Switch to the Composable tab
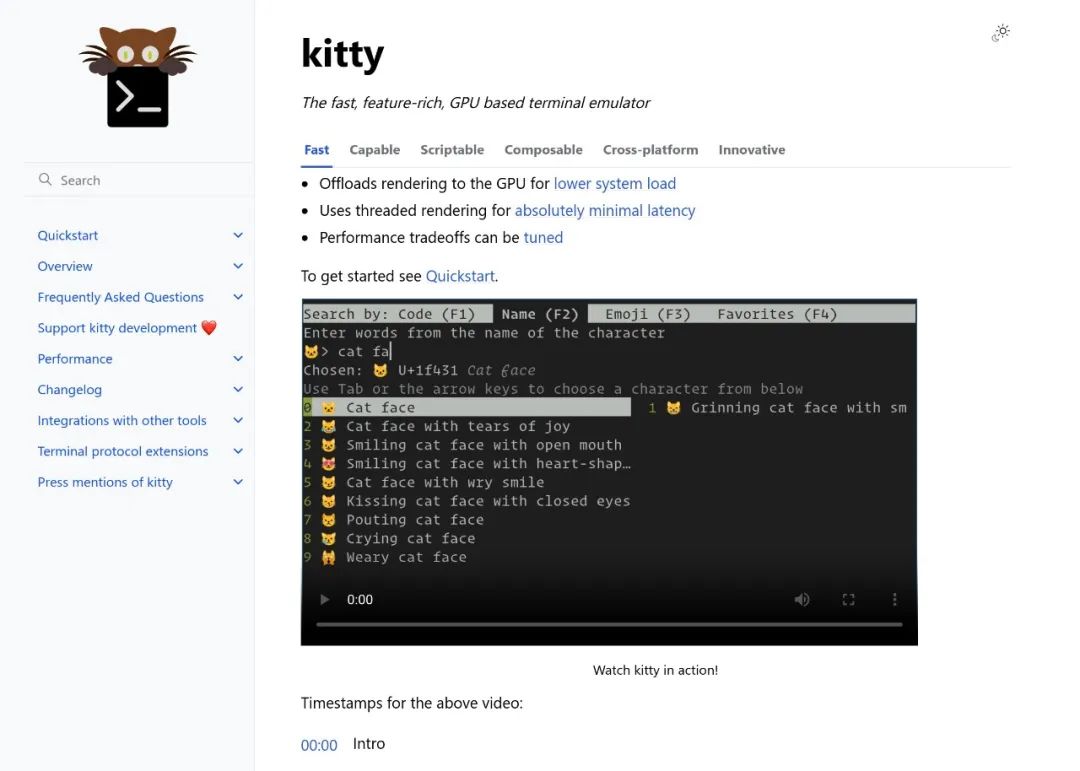 [x=543, y=150]
